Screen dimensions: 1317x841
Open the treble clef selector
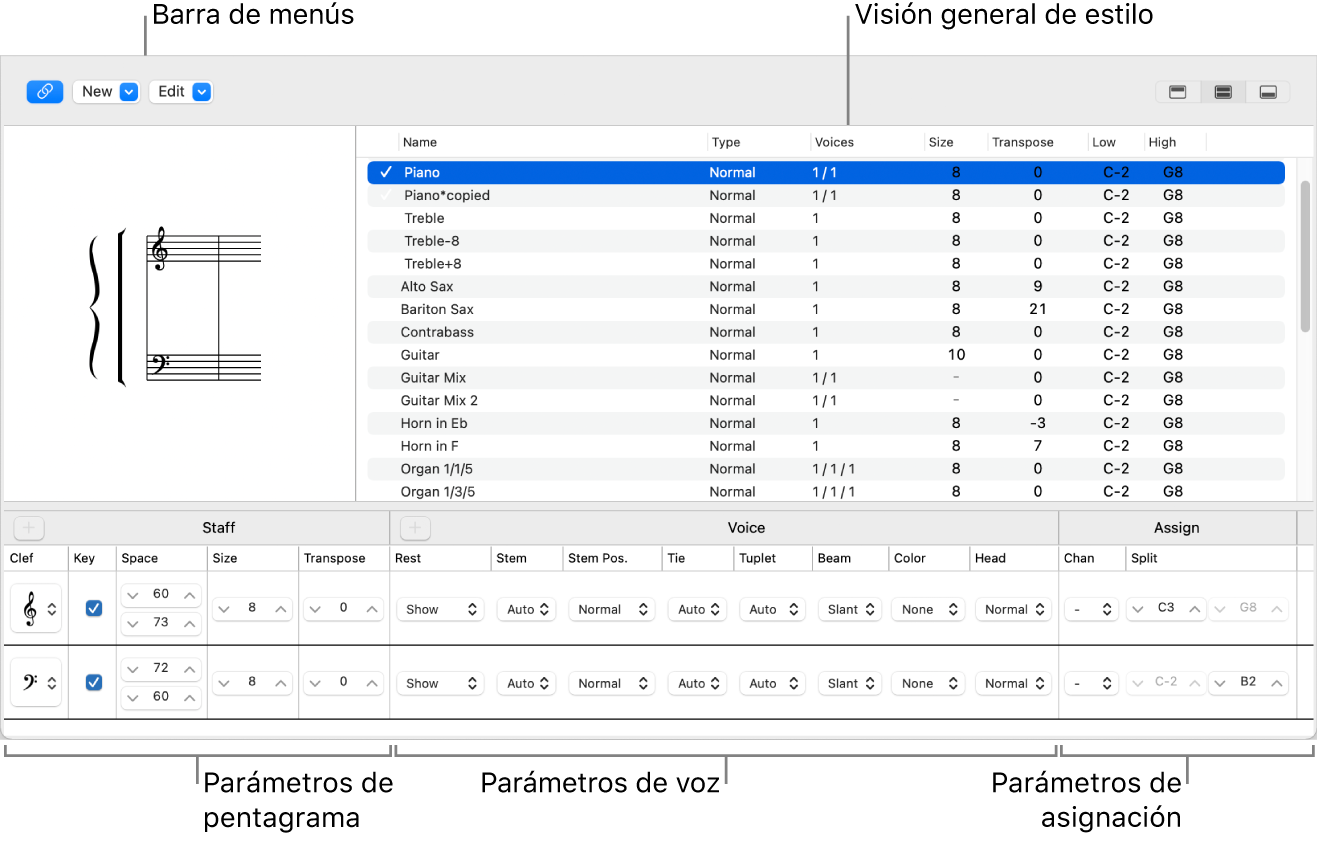[36, 609]
